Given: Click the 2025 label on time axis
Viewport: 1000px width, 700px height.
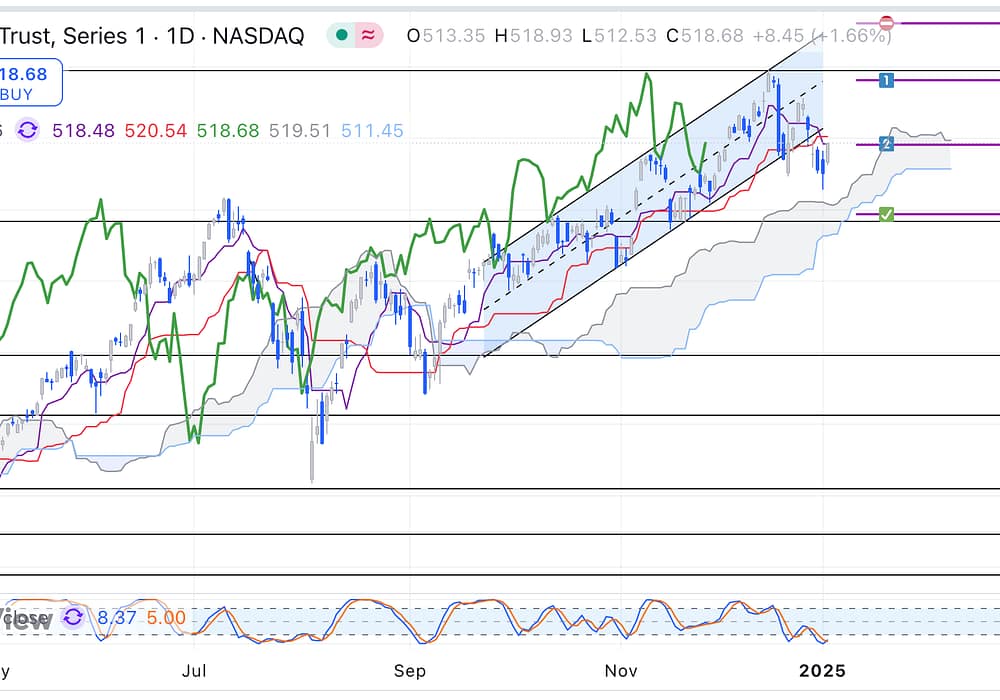Looking at the screenshot, I should tap(825, 671).
